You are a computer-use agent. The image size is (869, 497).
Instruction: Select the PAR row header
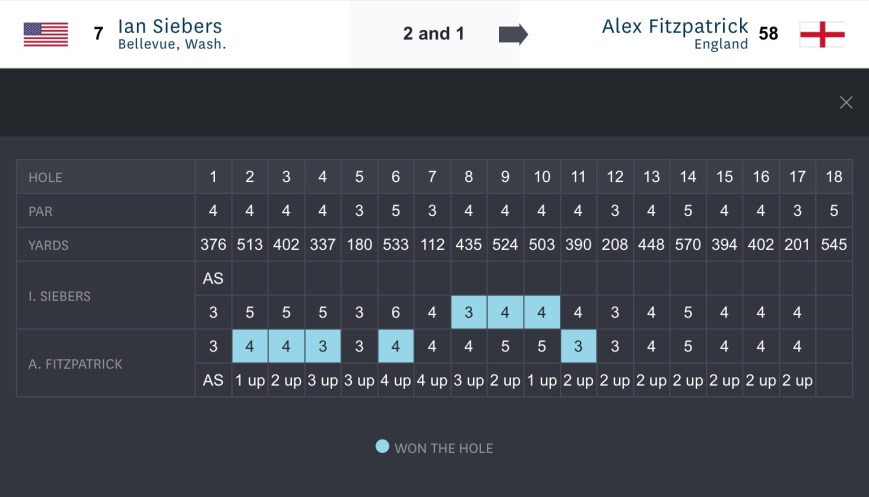point(42,211)
